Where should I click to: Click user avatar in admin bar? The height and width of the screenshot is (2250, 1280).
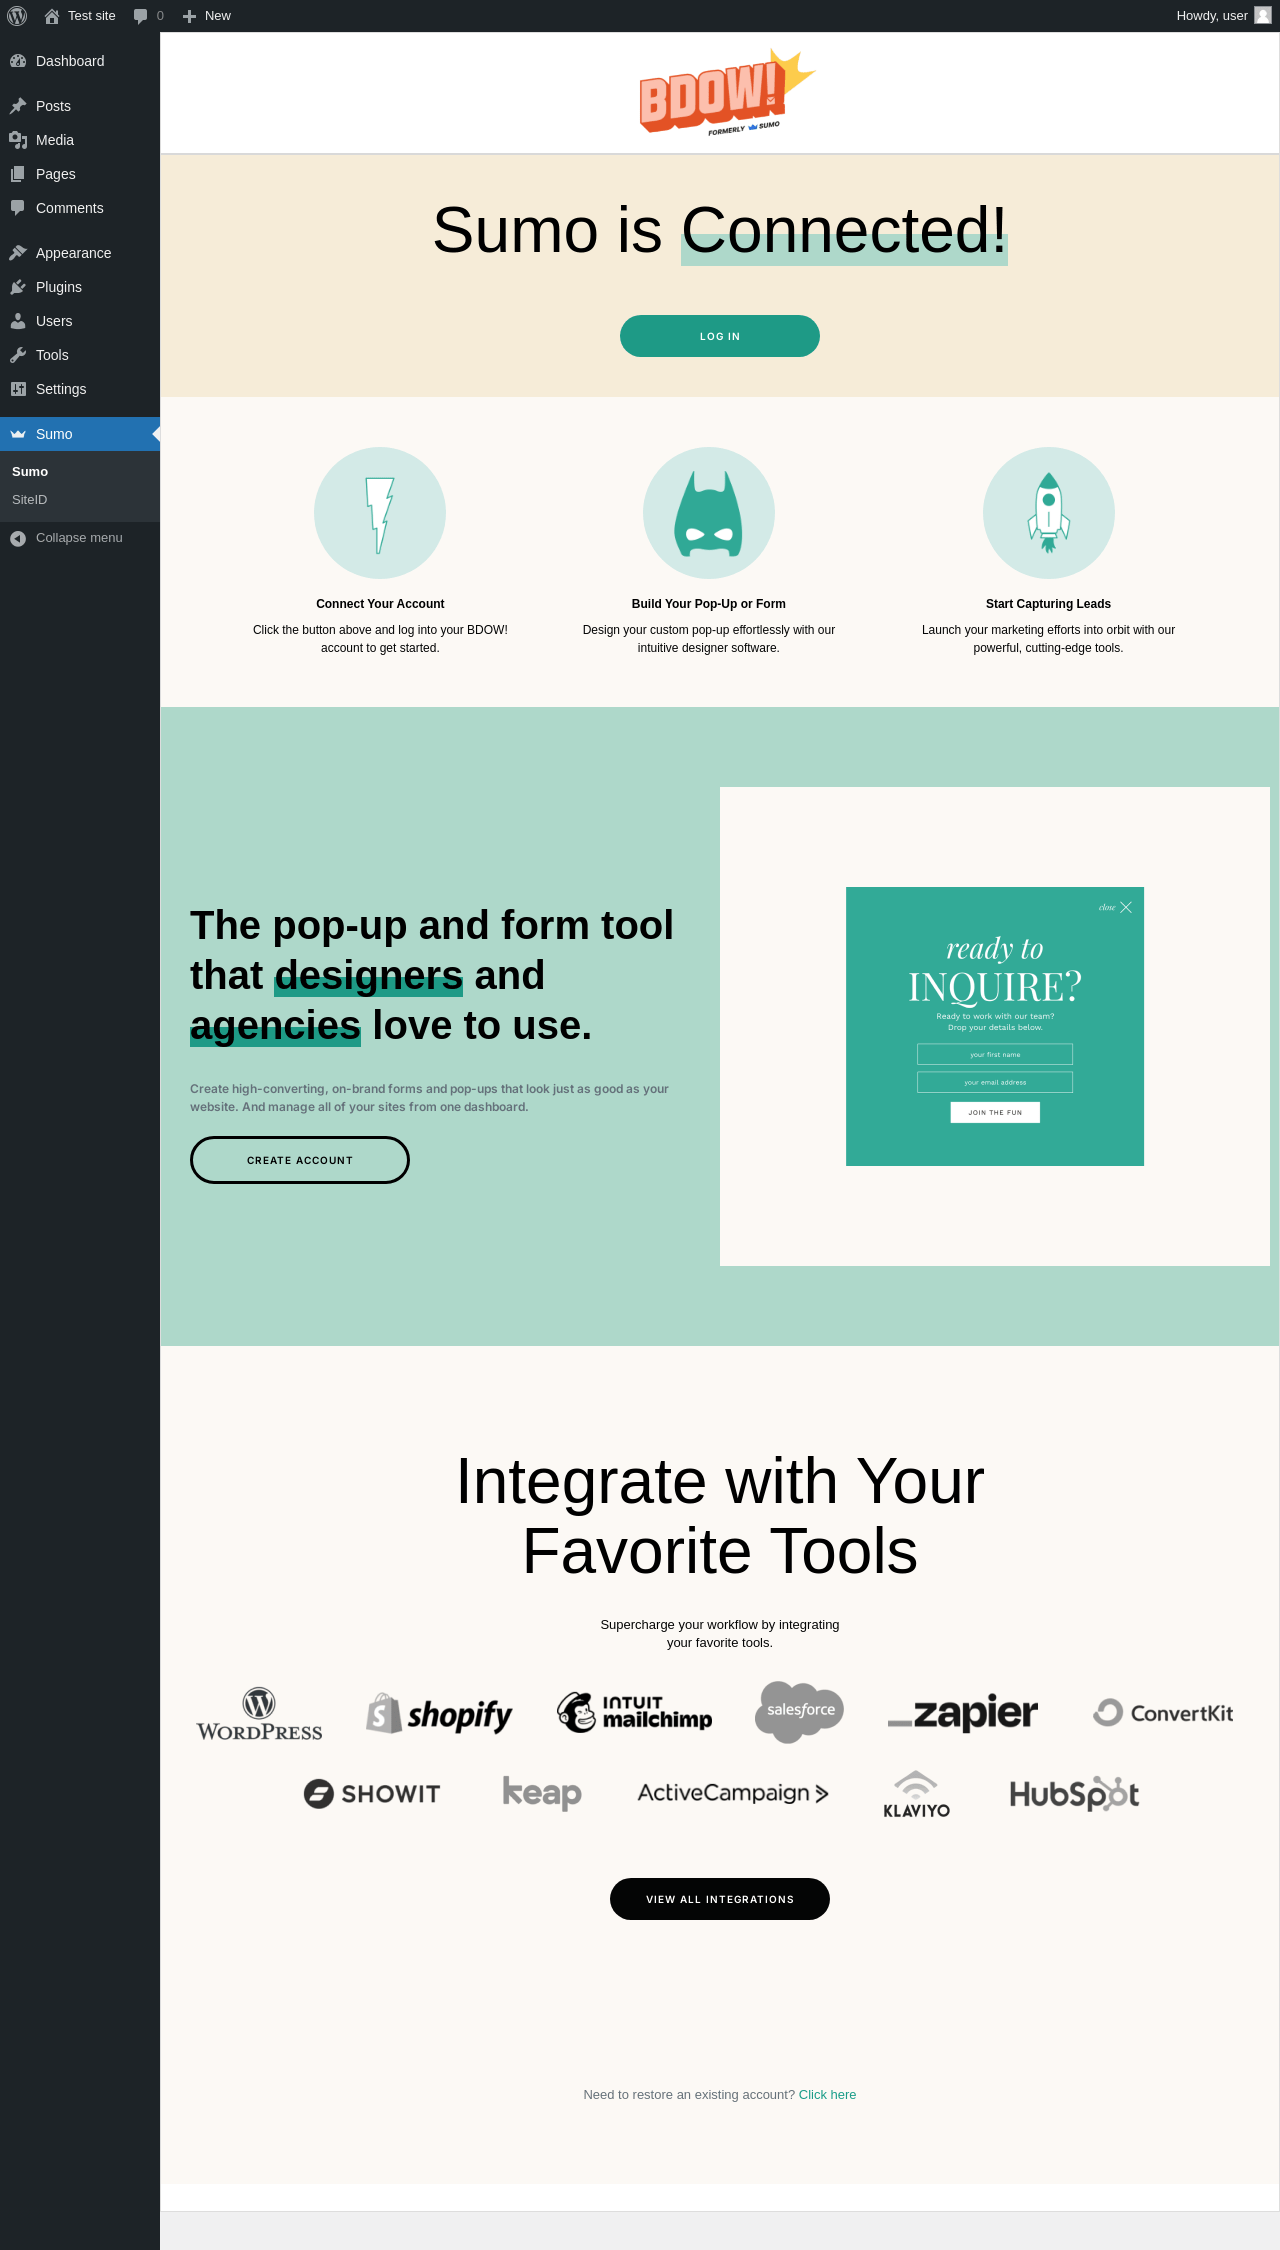[1263, 15]
